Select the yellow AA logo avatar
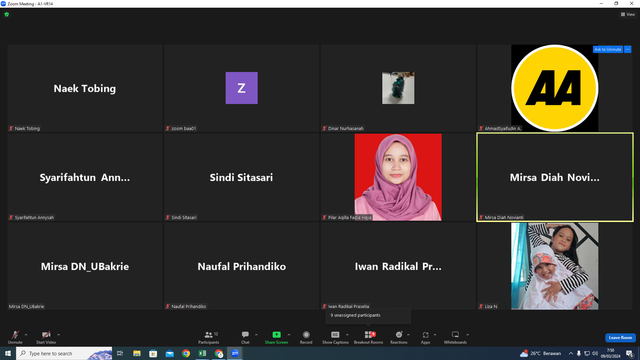640x360 pixels. [555, 88]
